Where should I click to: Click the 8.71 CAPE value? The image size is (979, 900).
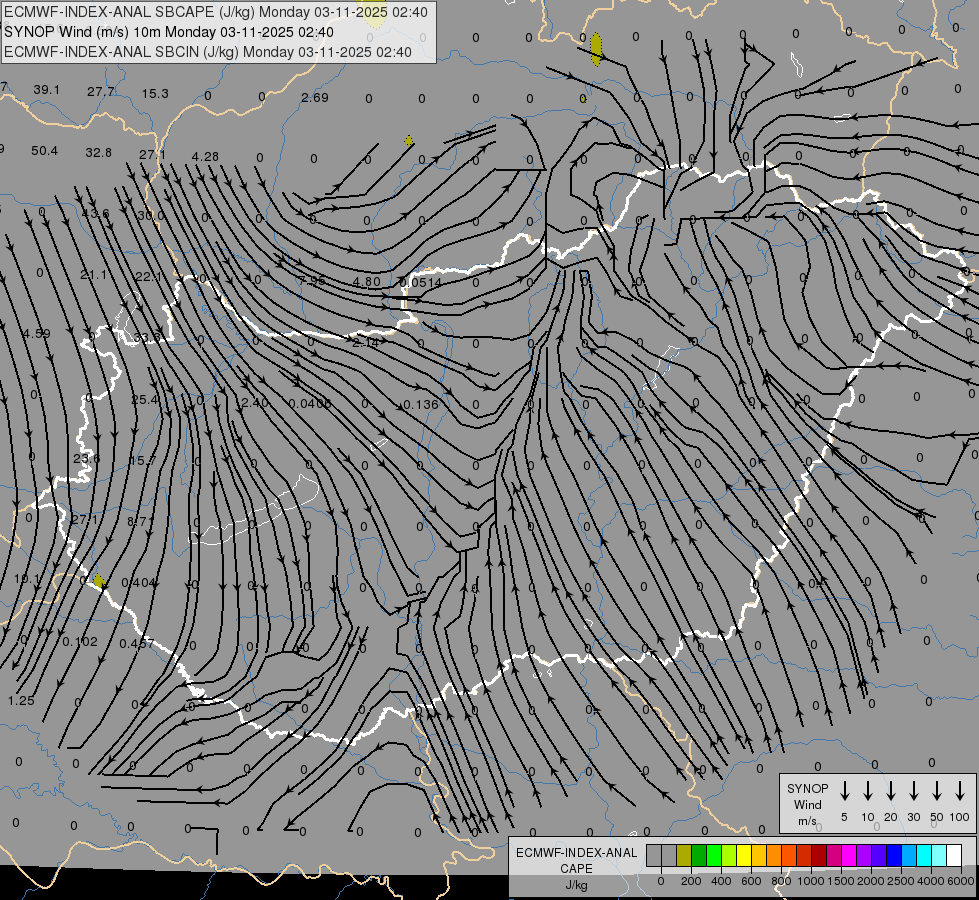[140, 522]
